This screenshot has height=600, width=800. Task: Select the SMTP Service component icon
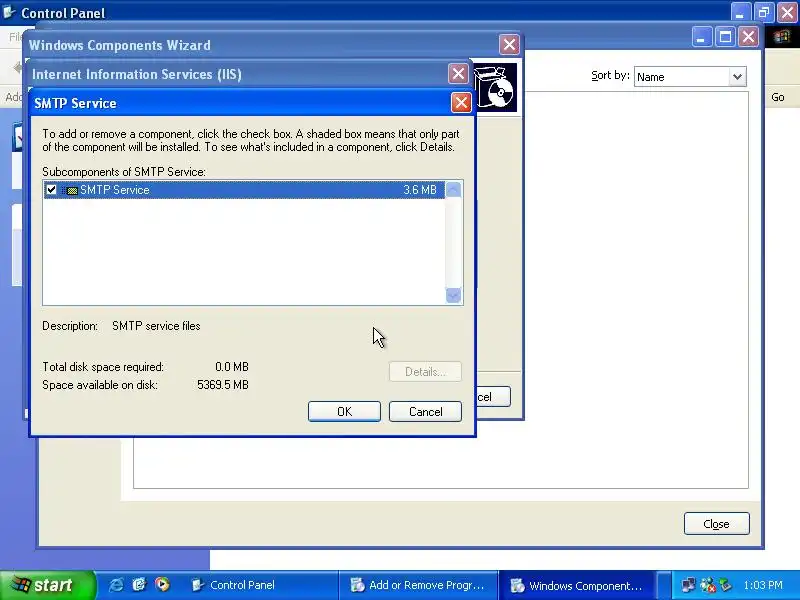coord(70,190)
